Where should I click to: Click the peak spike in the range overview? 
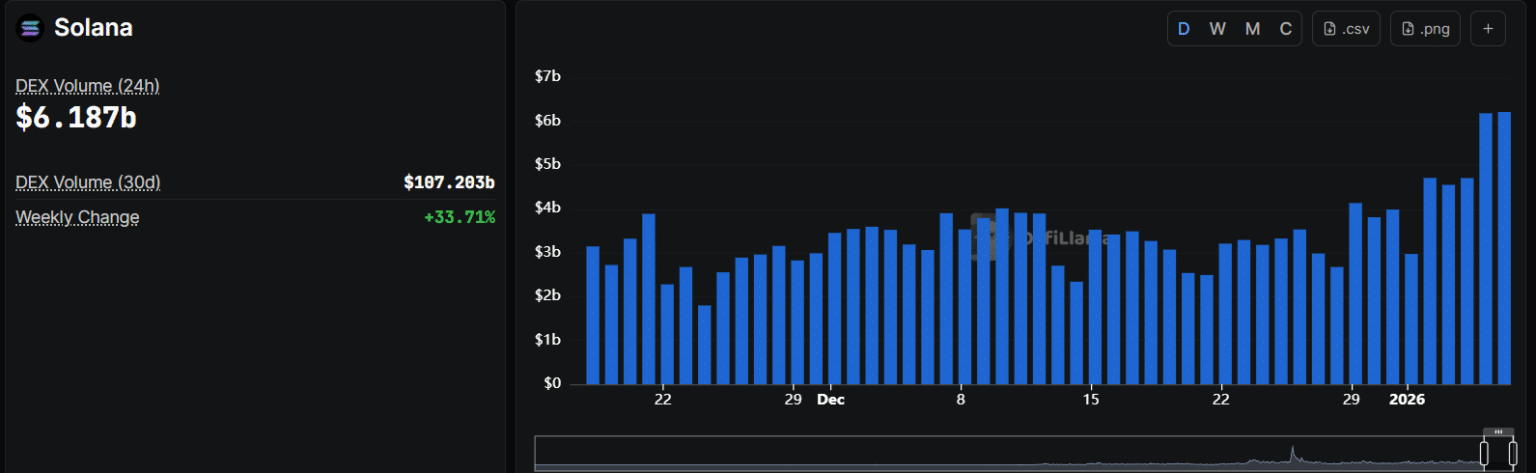[1292, 452]
